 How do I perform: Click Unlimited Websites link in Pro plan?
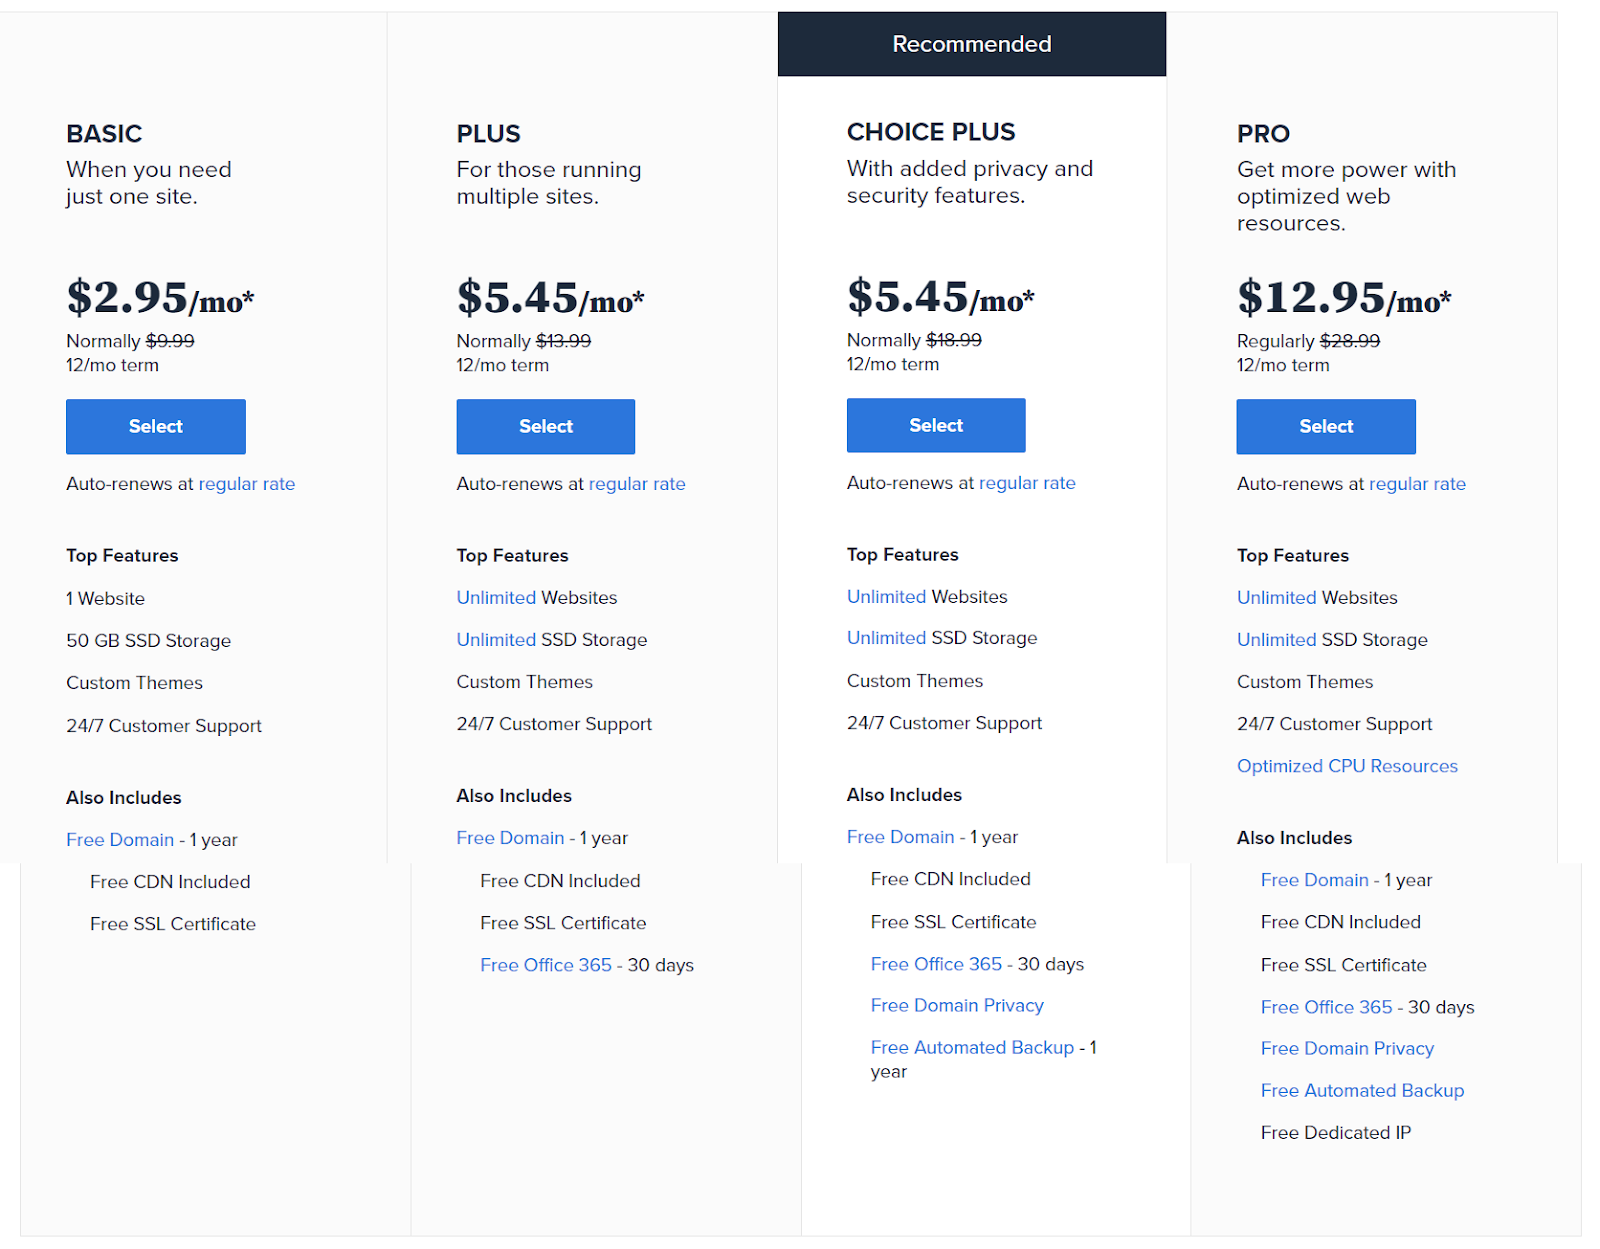tap(1277, 598)
